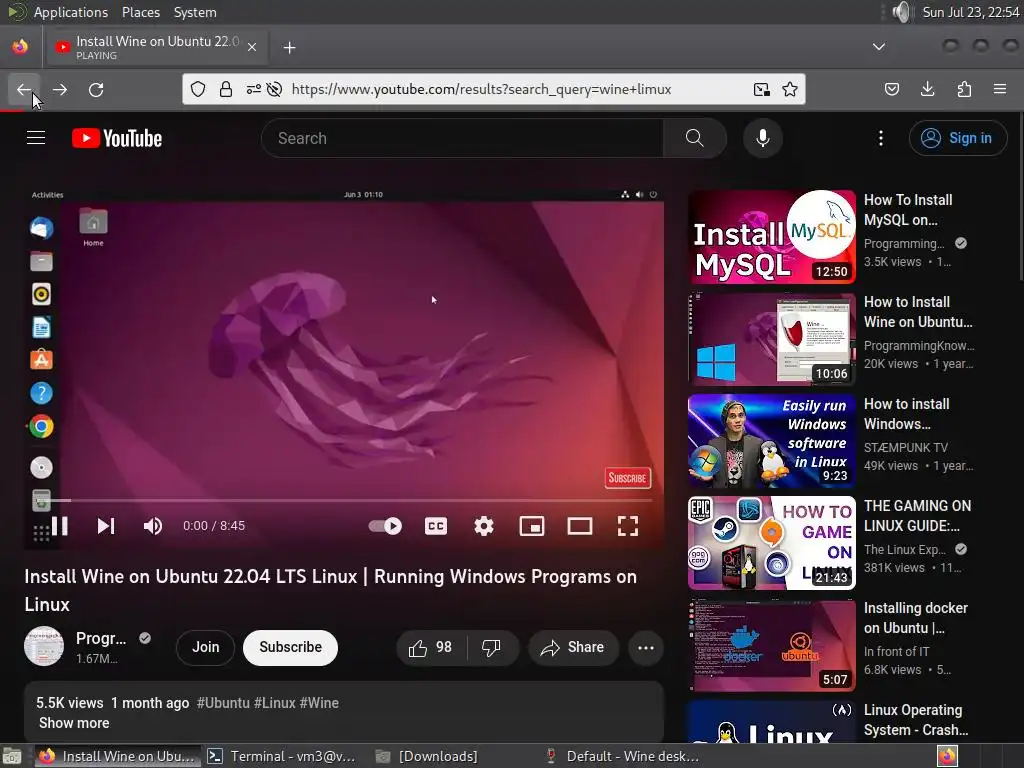This screenshot has width=1024, height=768.
Task: Open YouTube settings three-dot menu
Action: coord(881,138)
